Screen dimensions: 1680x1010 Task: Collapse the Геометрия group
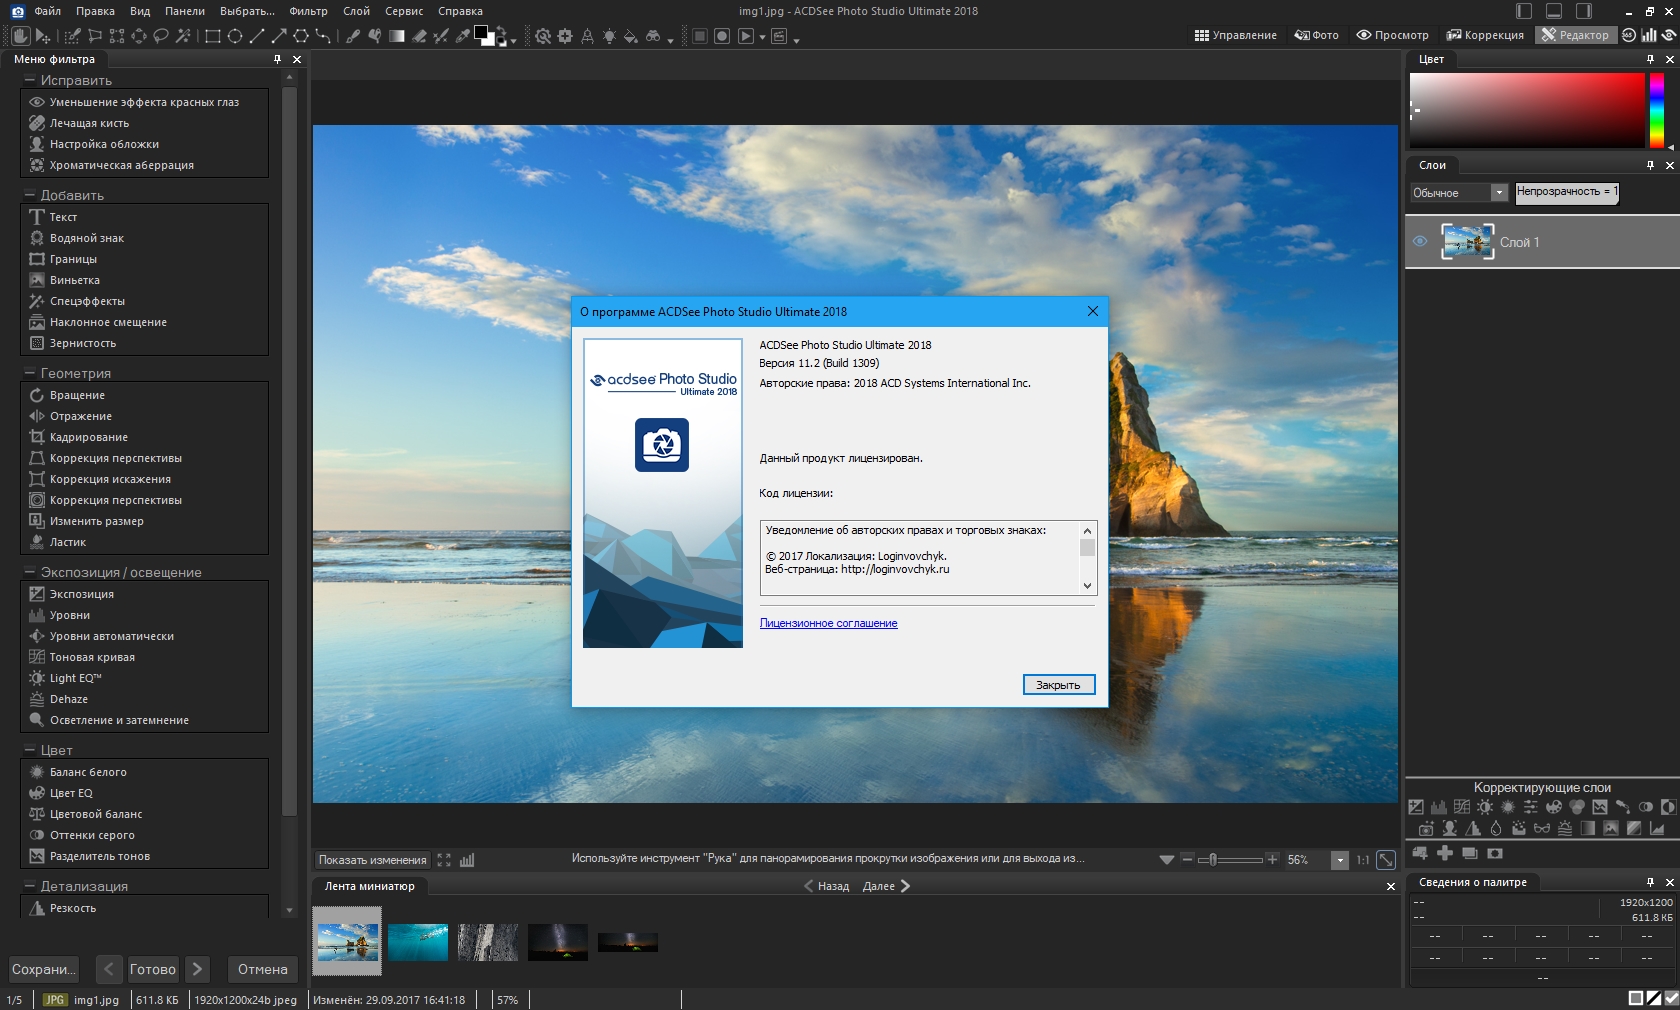click(30, 373)
